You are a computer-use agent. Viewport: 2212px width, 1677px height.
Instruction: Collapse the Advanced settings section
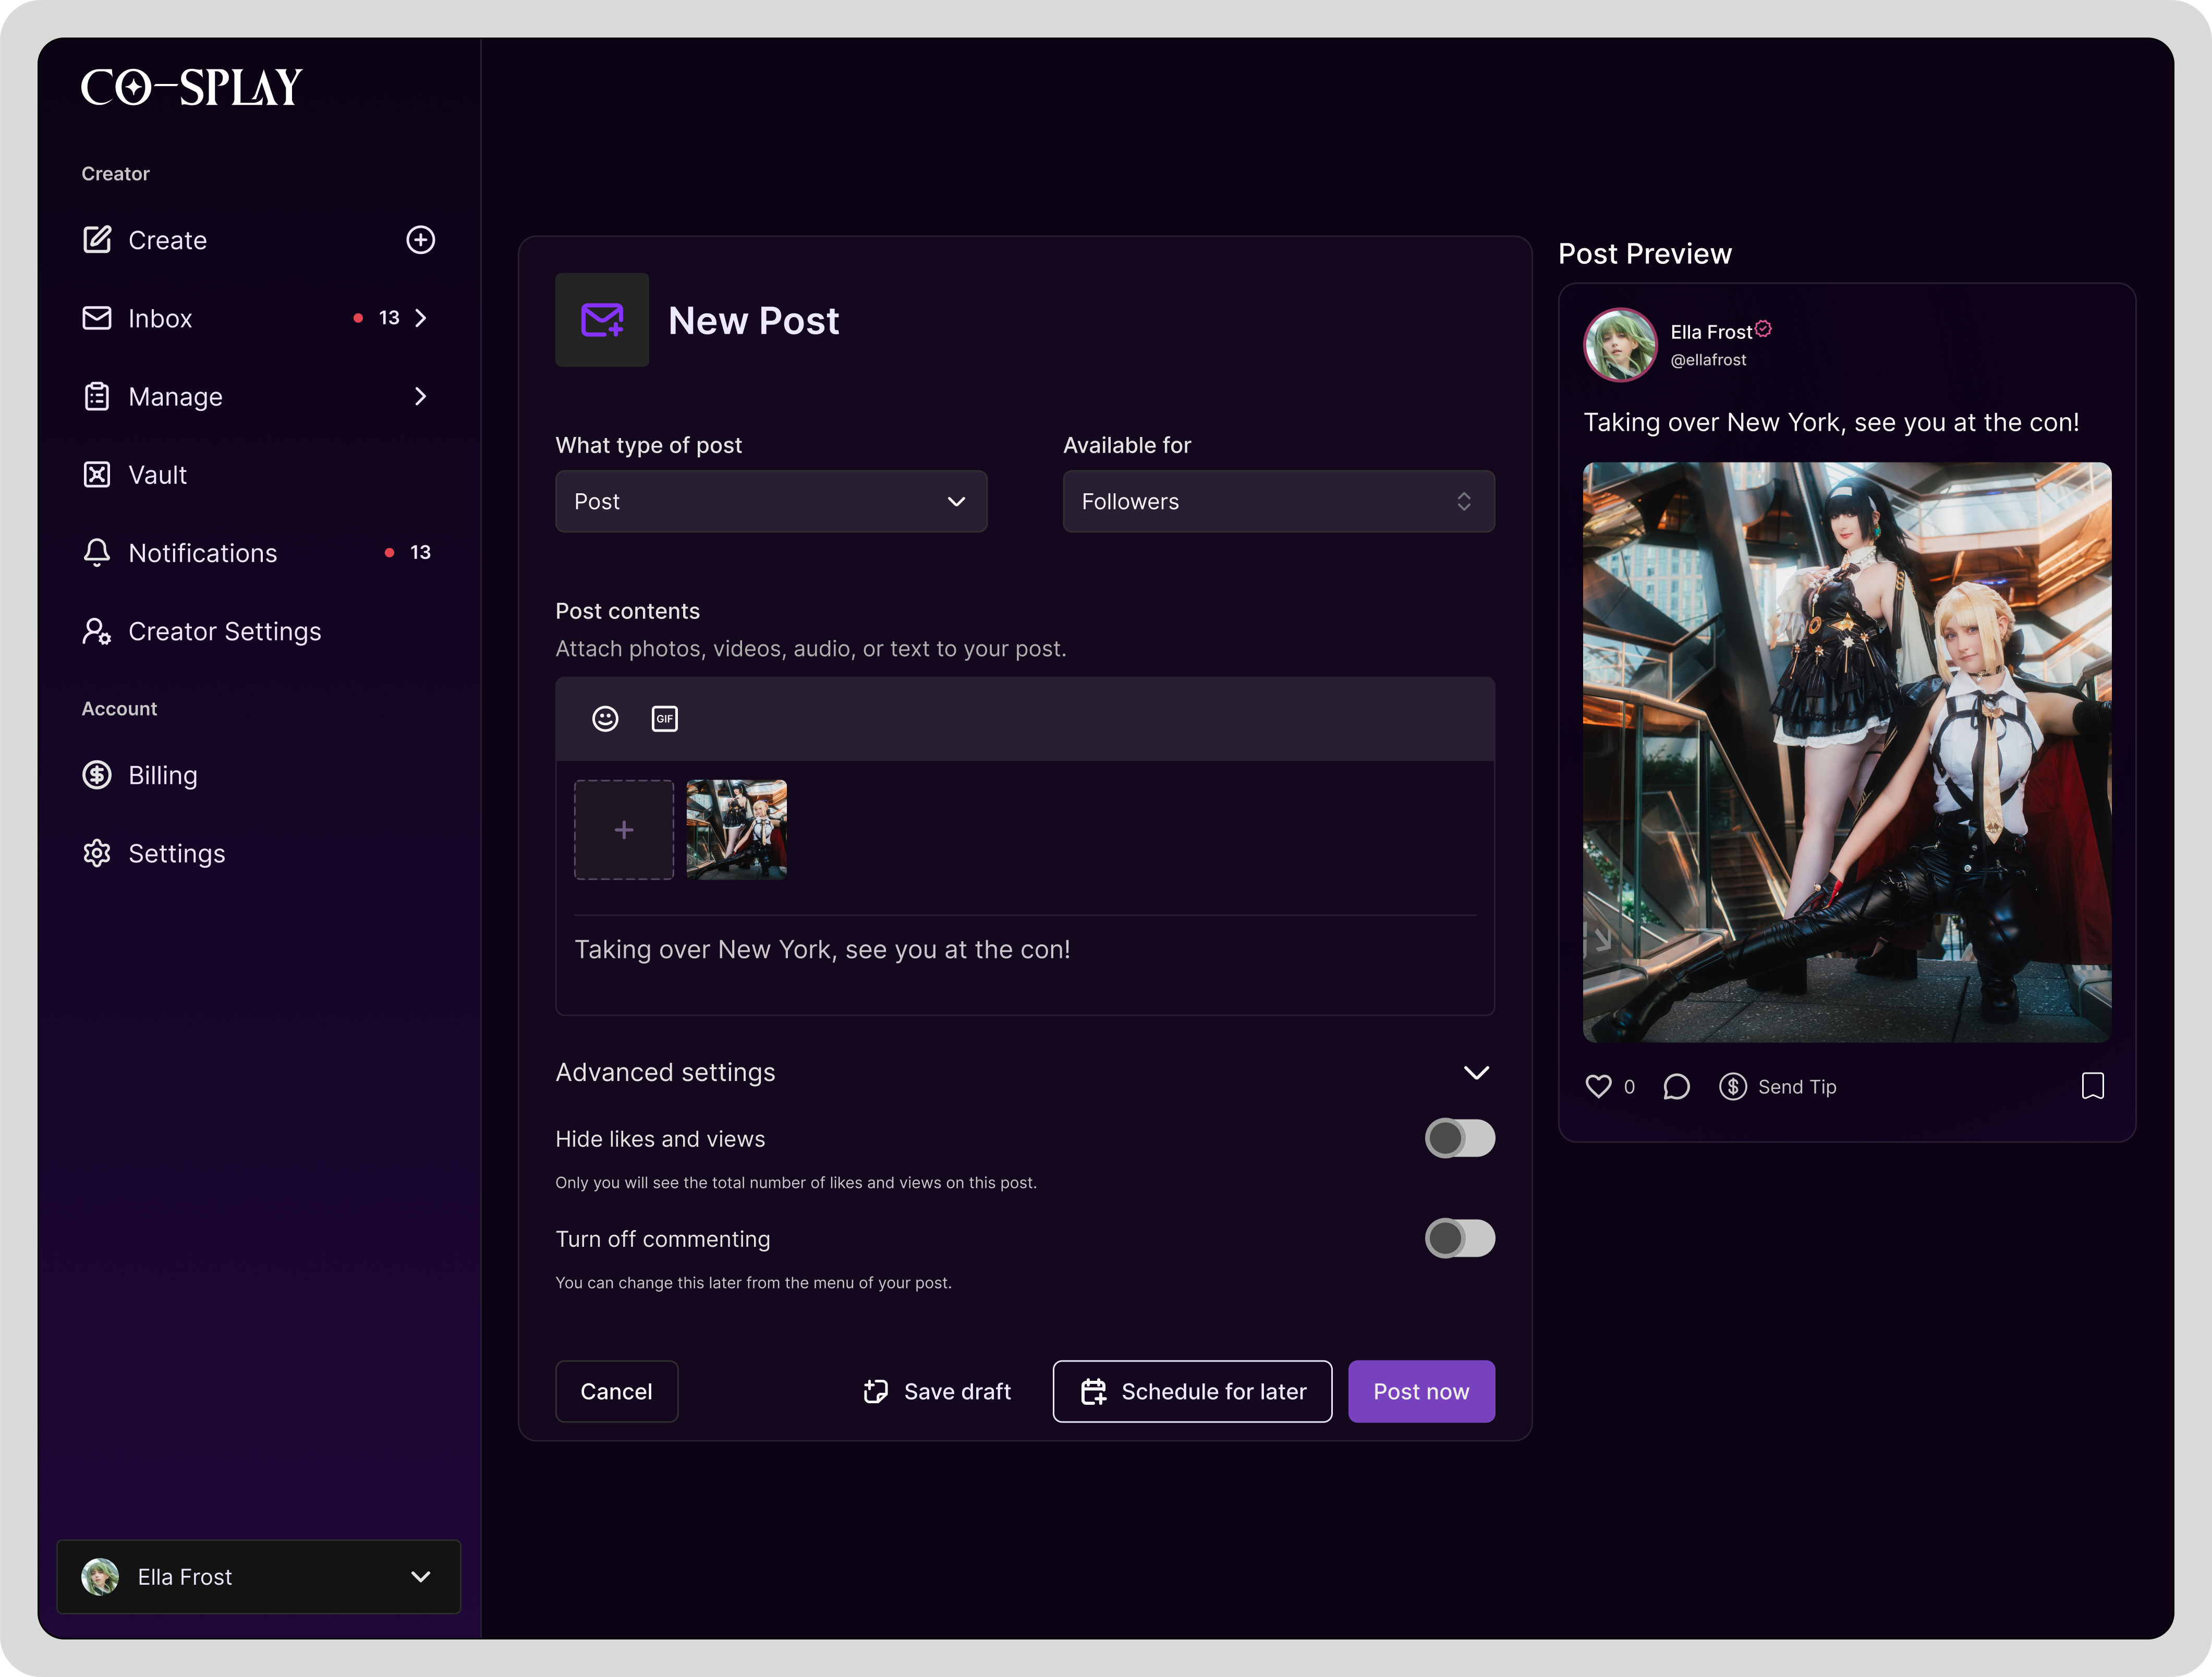click(1476, 1072)
